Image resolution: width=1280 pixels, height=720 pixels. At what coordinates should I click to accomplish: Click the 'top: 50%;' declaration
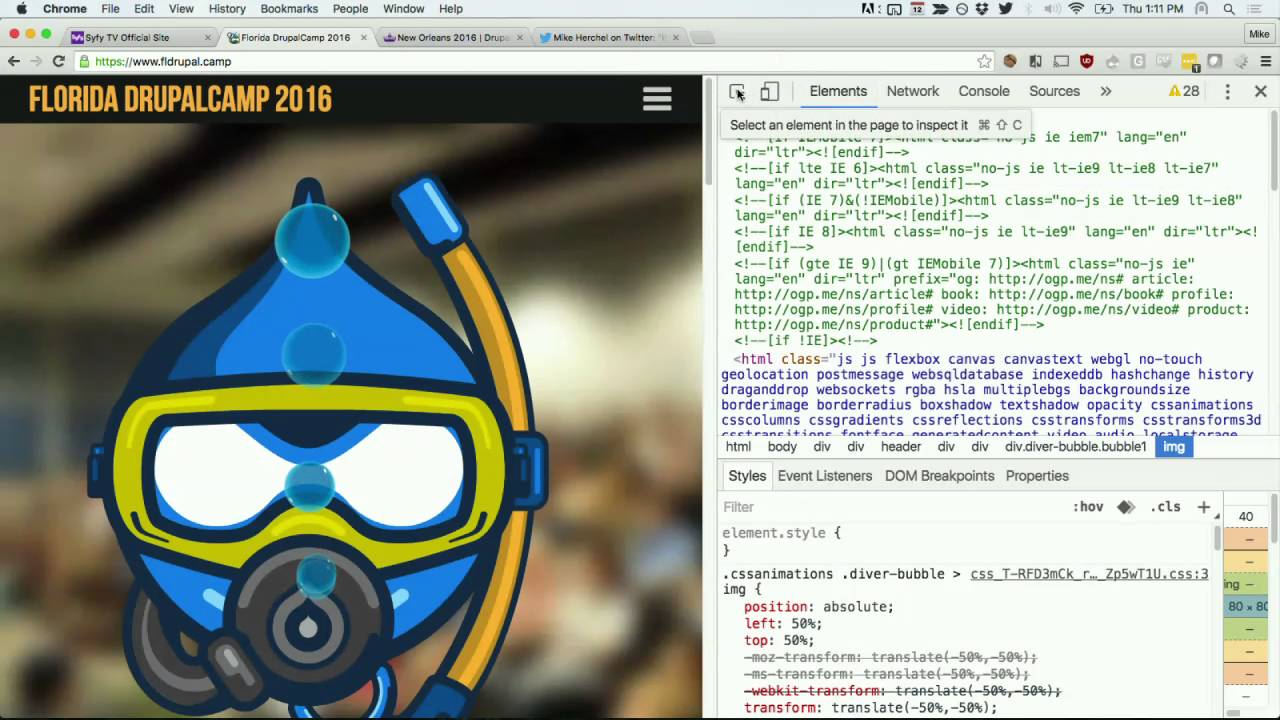(x=779, y=640)
